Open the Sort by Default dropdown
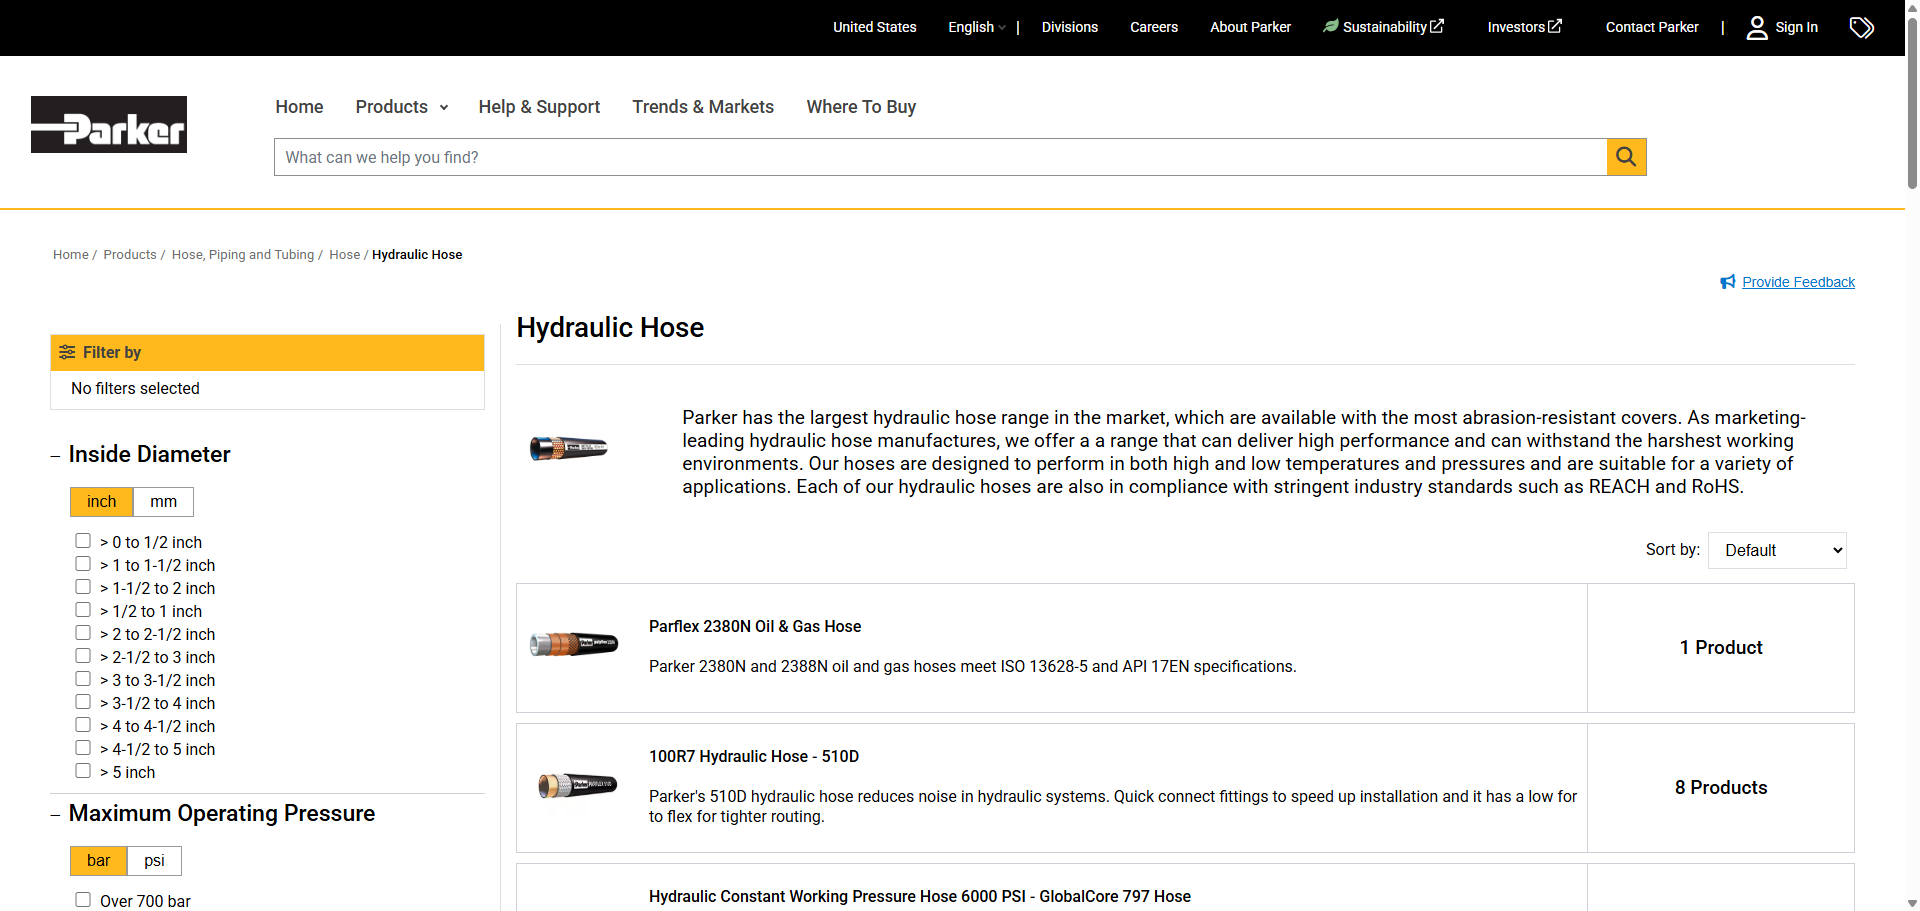 [x=1776, y=550]
